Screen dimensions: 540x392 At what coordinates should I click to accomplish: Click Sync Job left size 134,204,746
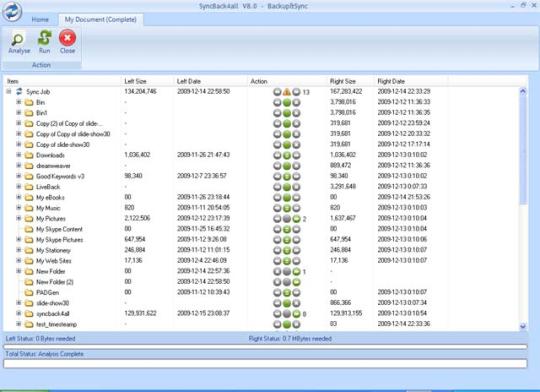coord(141,91)
